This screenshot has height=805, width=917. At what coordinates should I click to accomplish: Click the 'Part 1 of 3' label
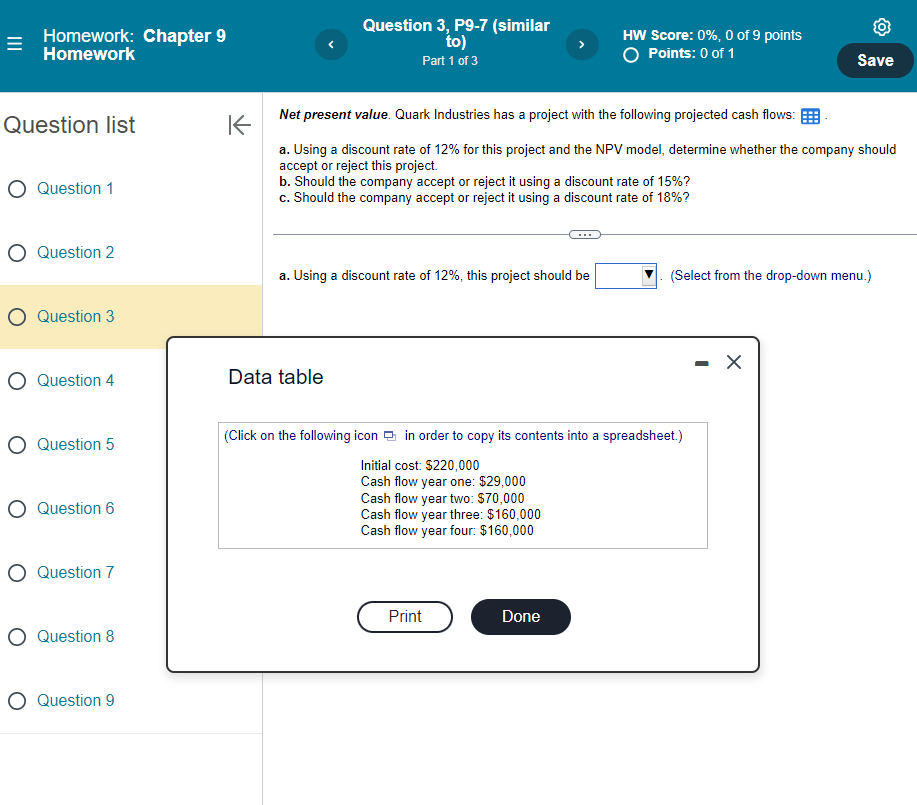pyautogui.click(x=450, y=61)
